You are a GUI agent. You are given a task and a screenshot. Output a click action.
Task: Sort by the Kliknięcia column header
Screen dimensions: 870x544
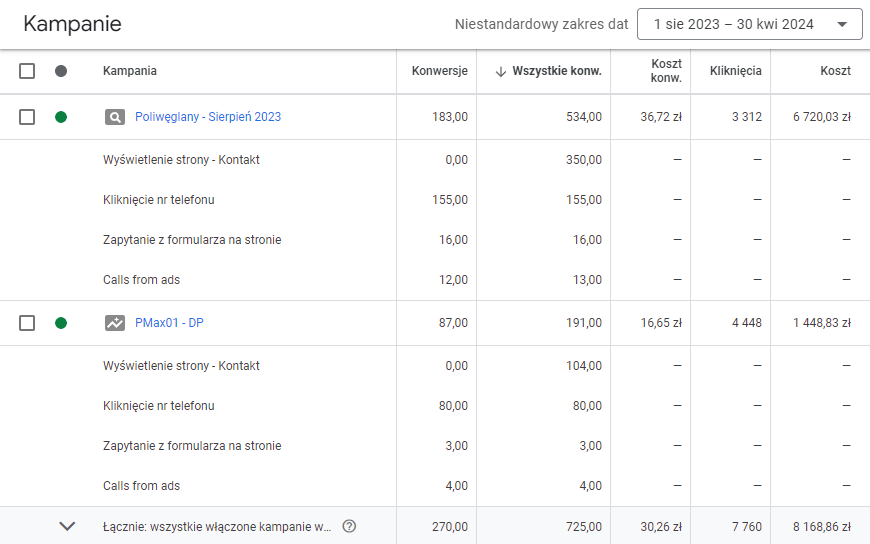tap(735, 71)
